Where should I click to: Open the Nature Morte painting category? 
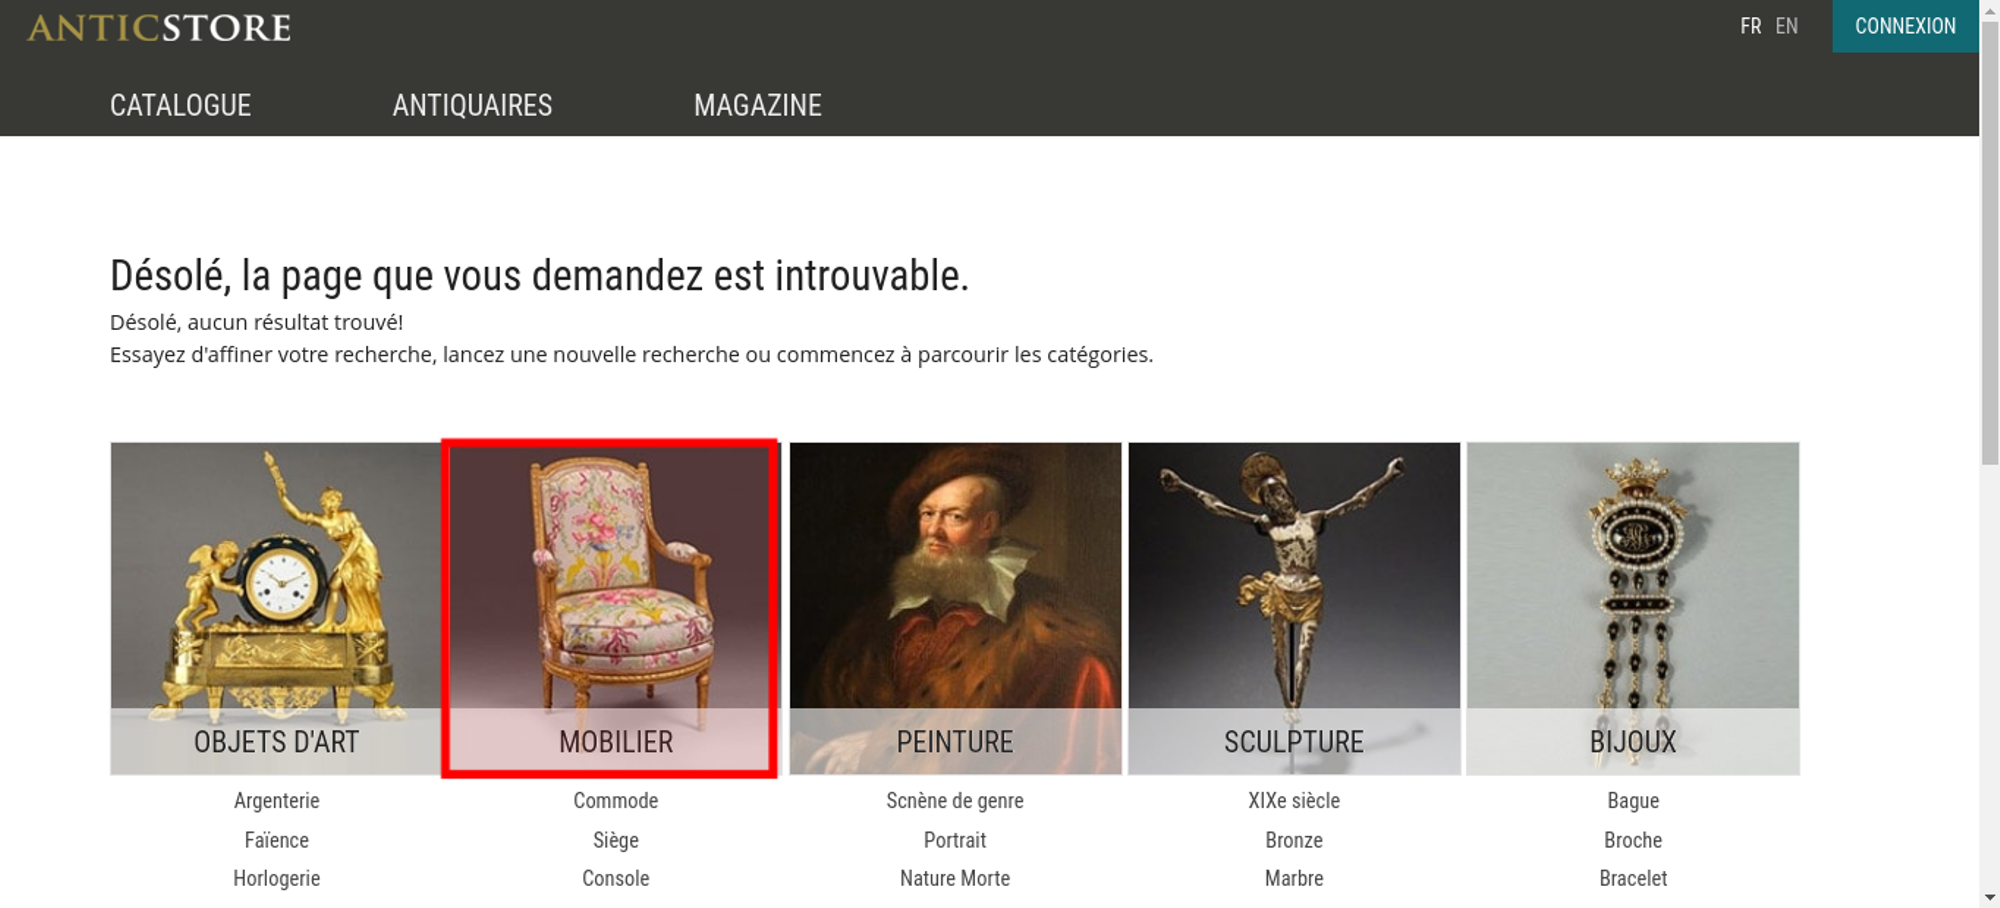pos(955,878)
